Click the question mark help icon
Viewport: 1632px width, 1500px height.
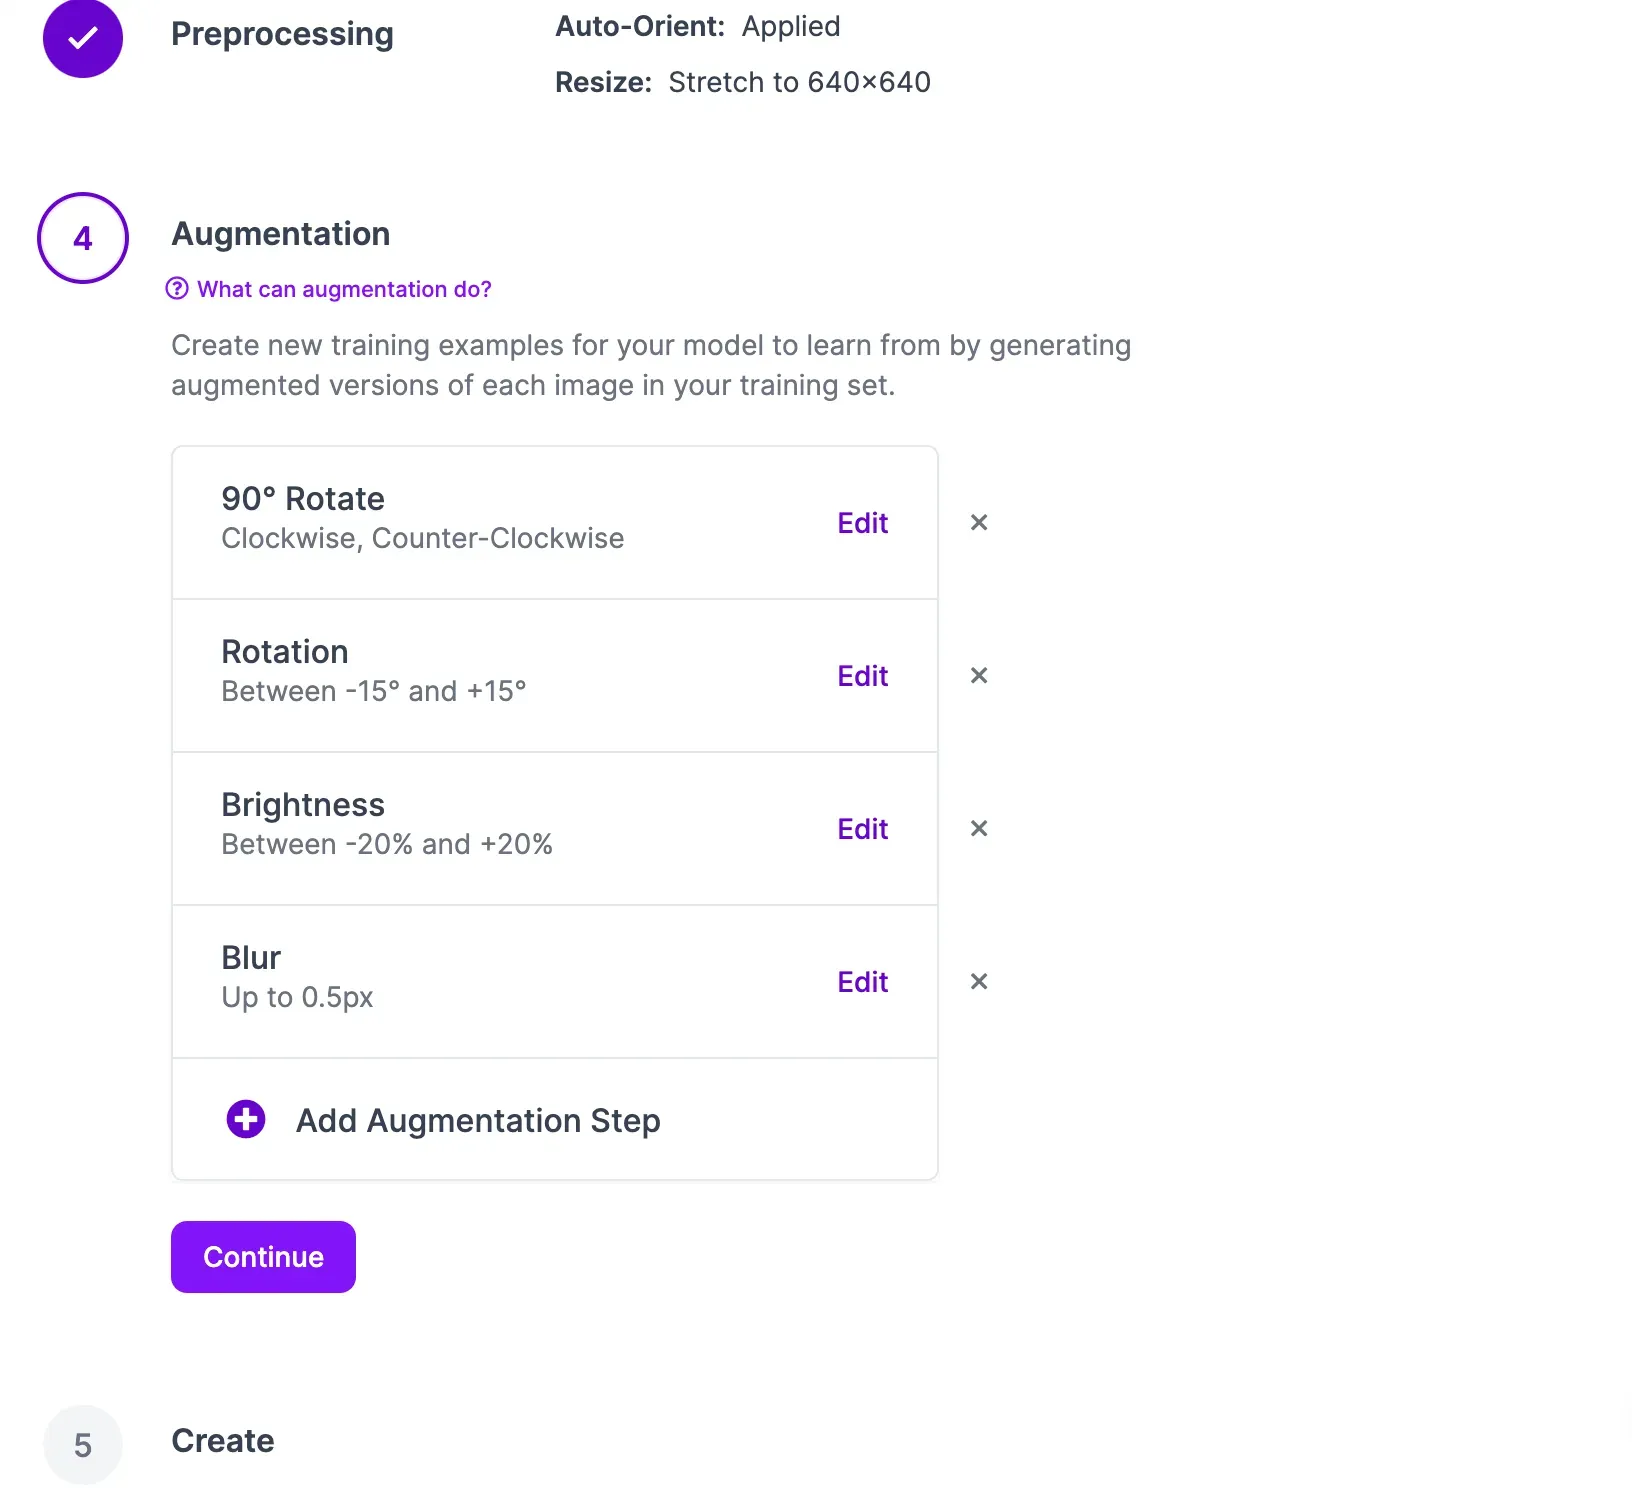177,289
